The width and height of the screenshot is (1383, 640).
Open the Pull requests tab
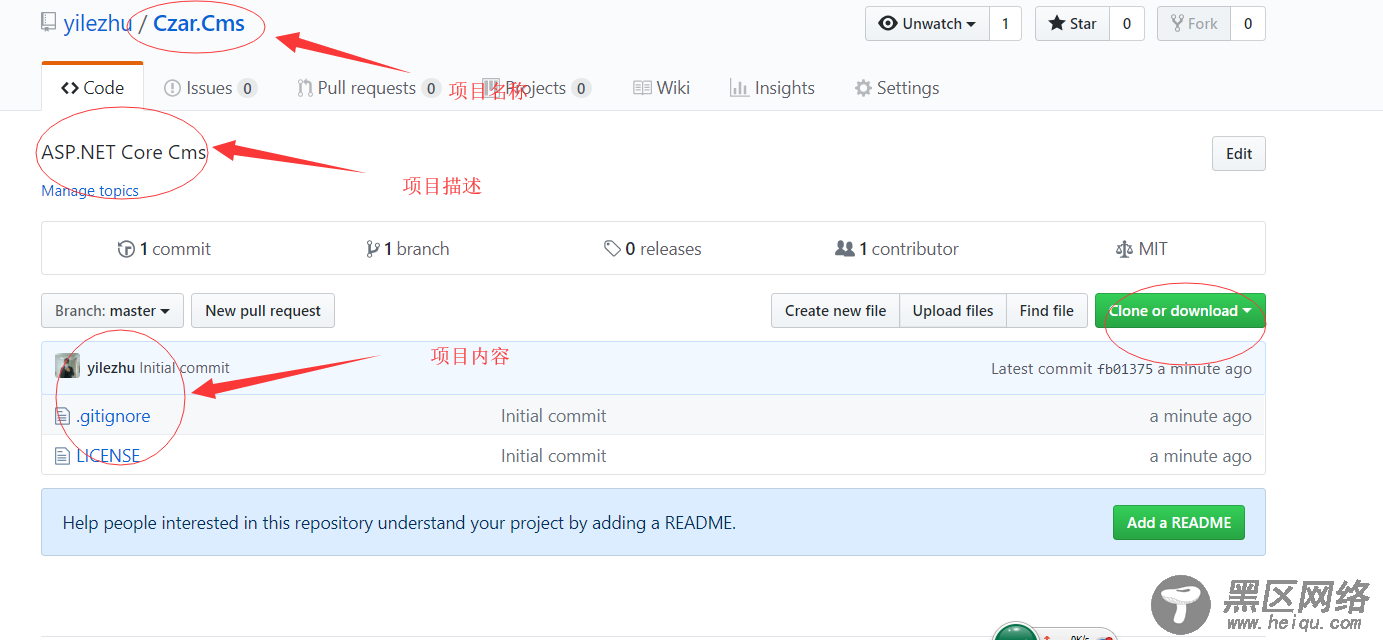368,88
